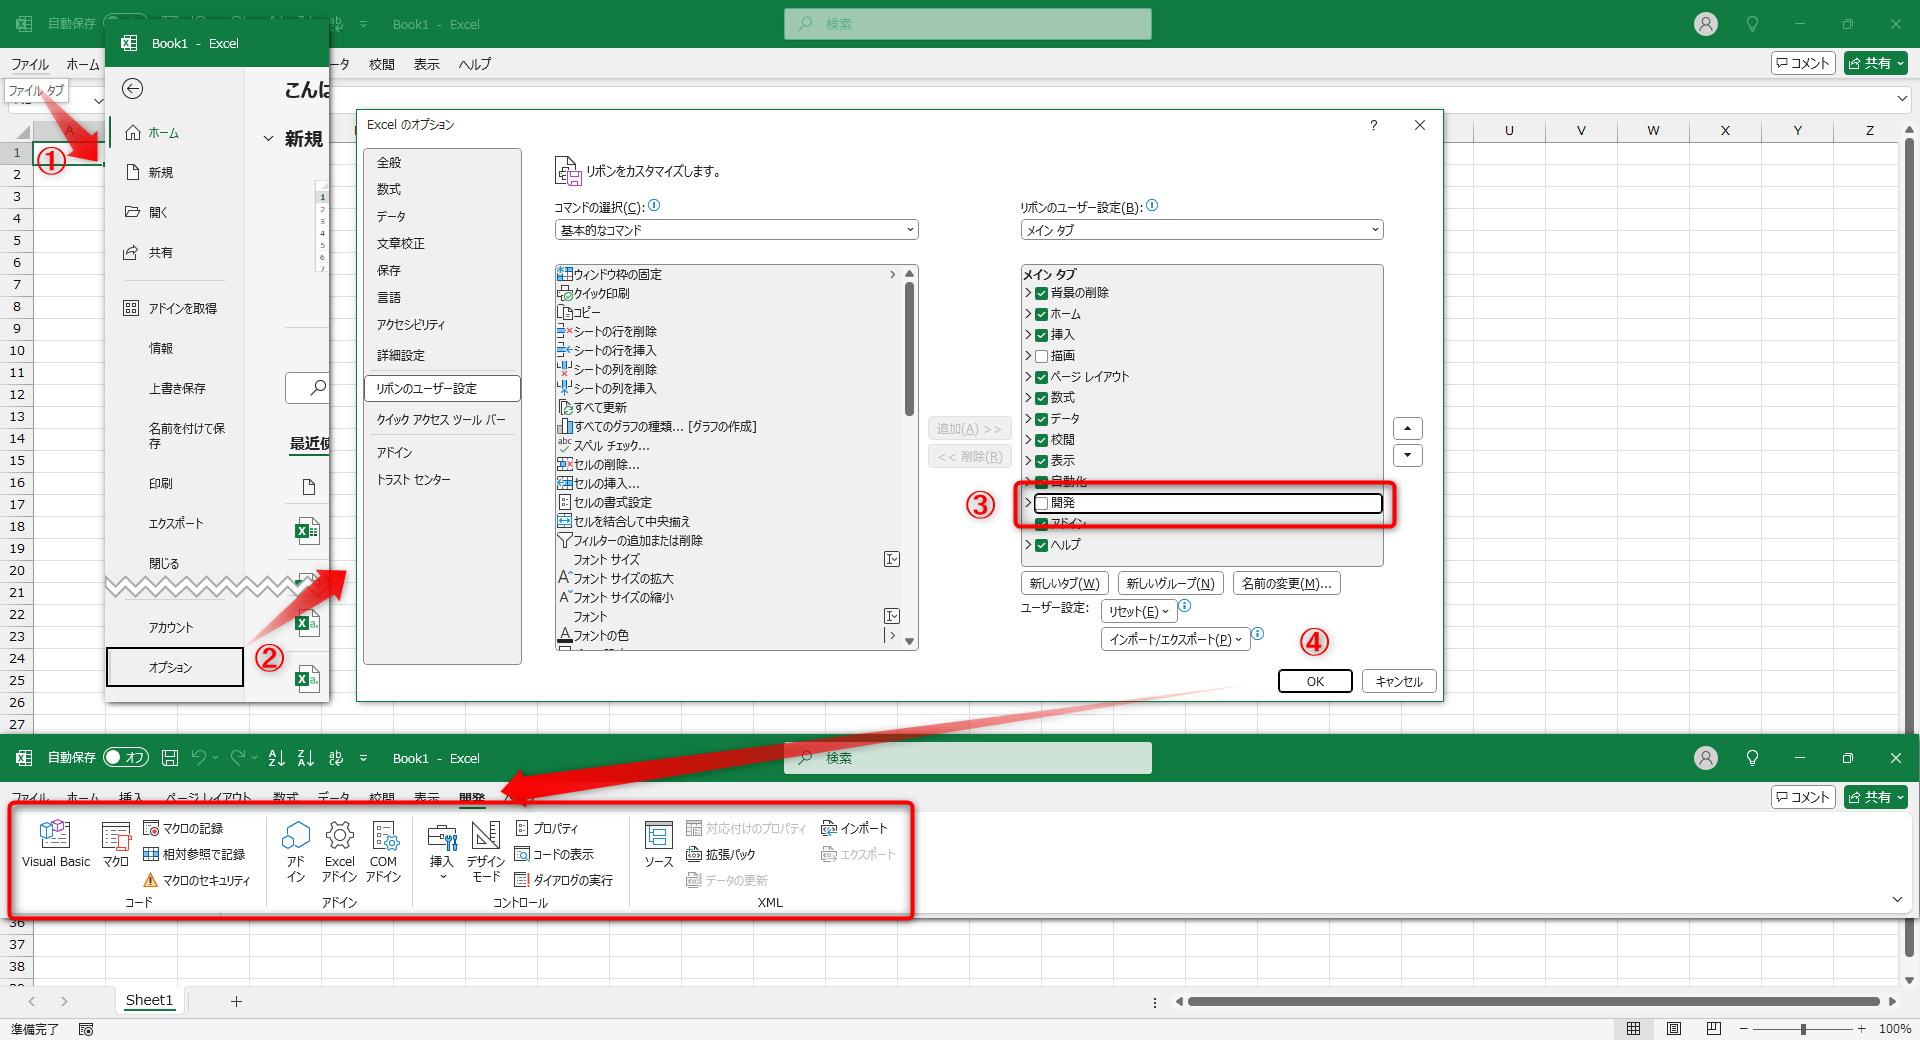Click コードの表示 (View Code)

click(x=554, y=854)
